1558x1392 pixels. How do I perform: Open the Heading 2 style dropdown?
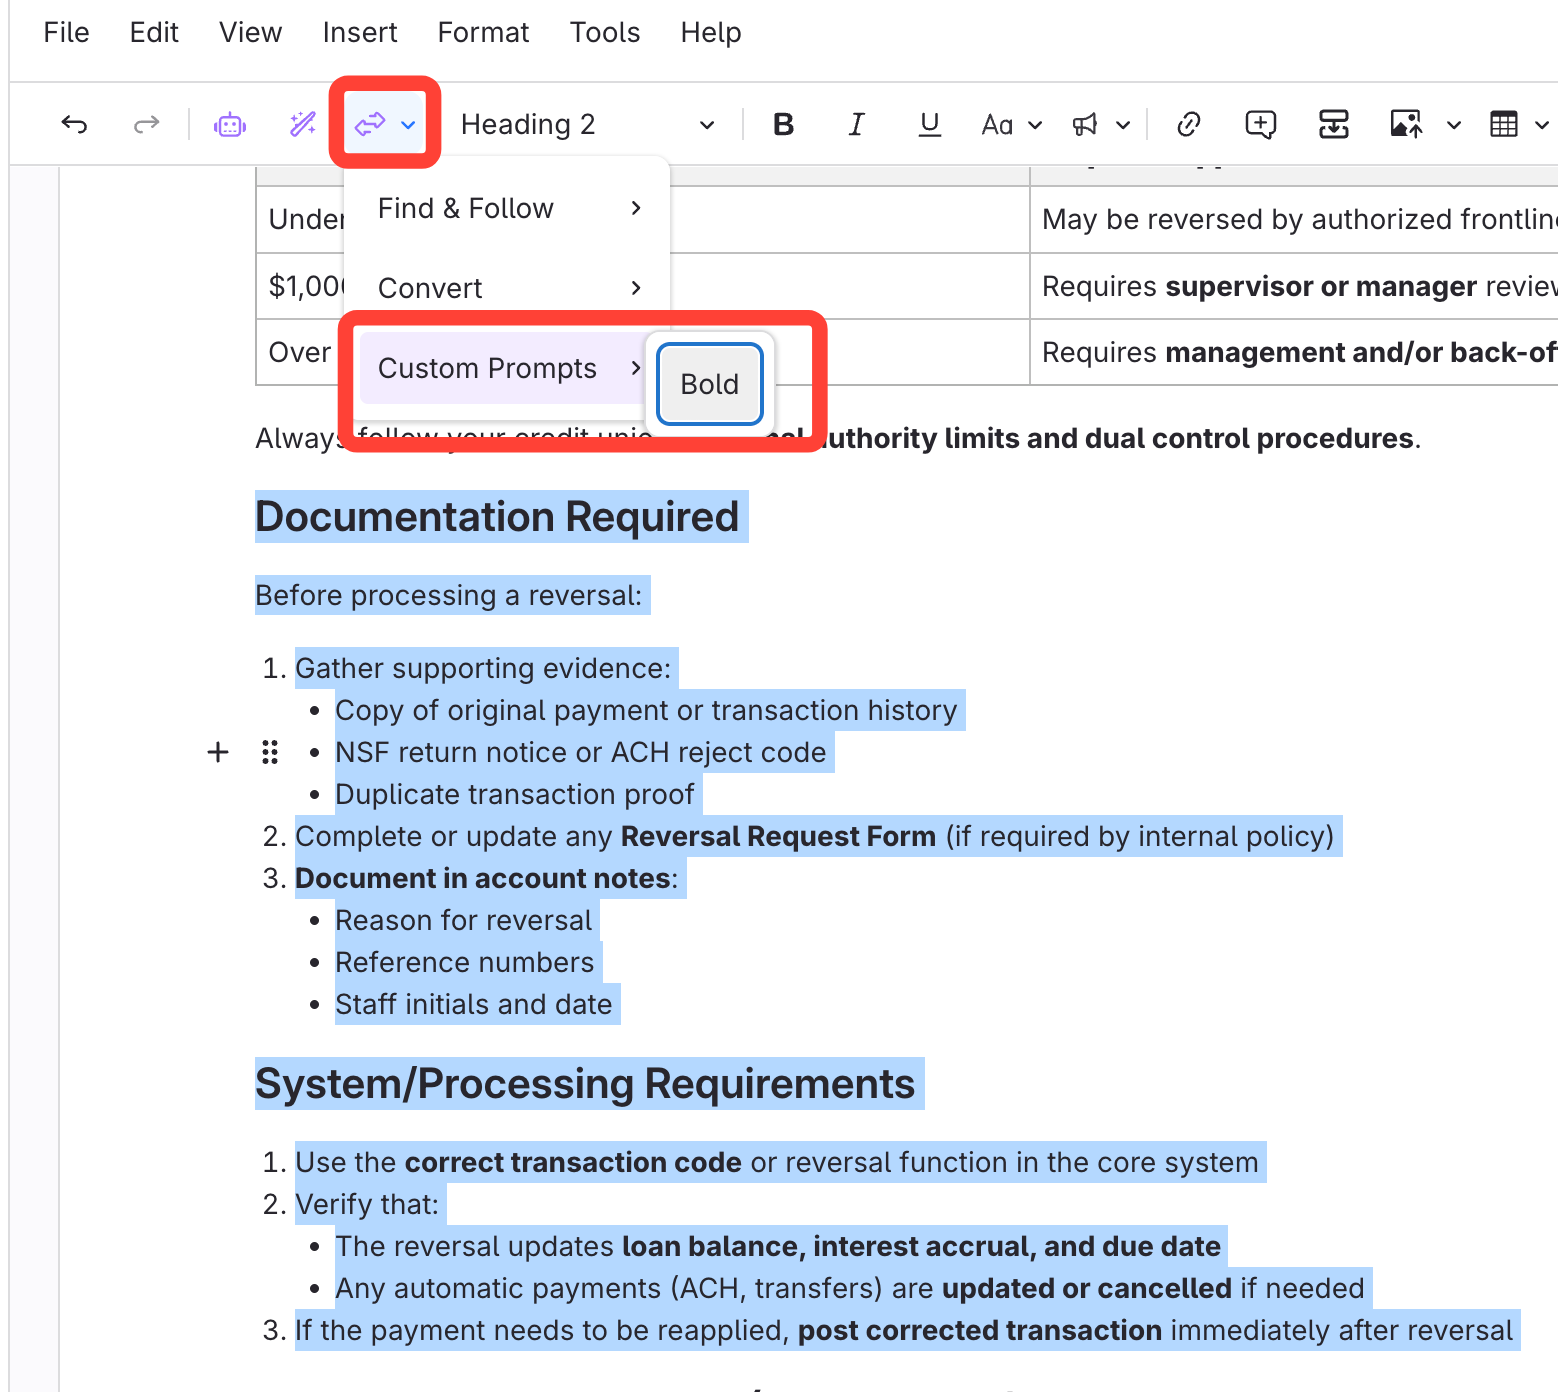pos(588,124)
